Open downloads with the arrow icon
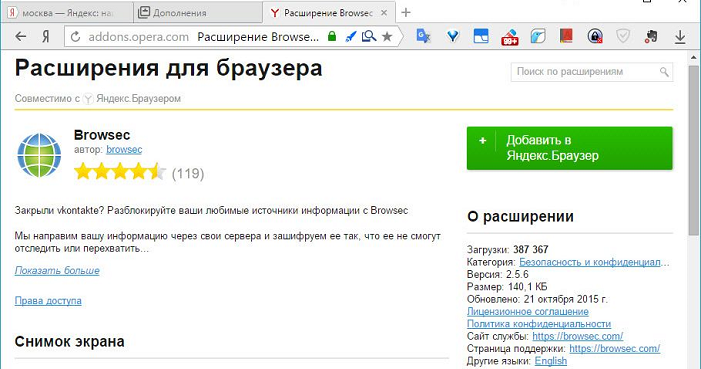This screenshot has height=369, width=701. [x=680, y=37]
